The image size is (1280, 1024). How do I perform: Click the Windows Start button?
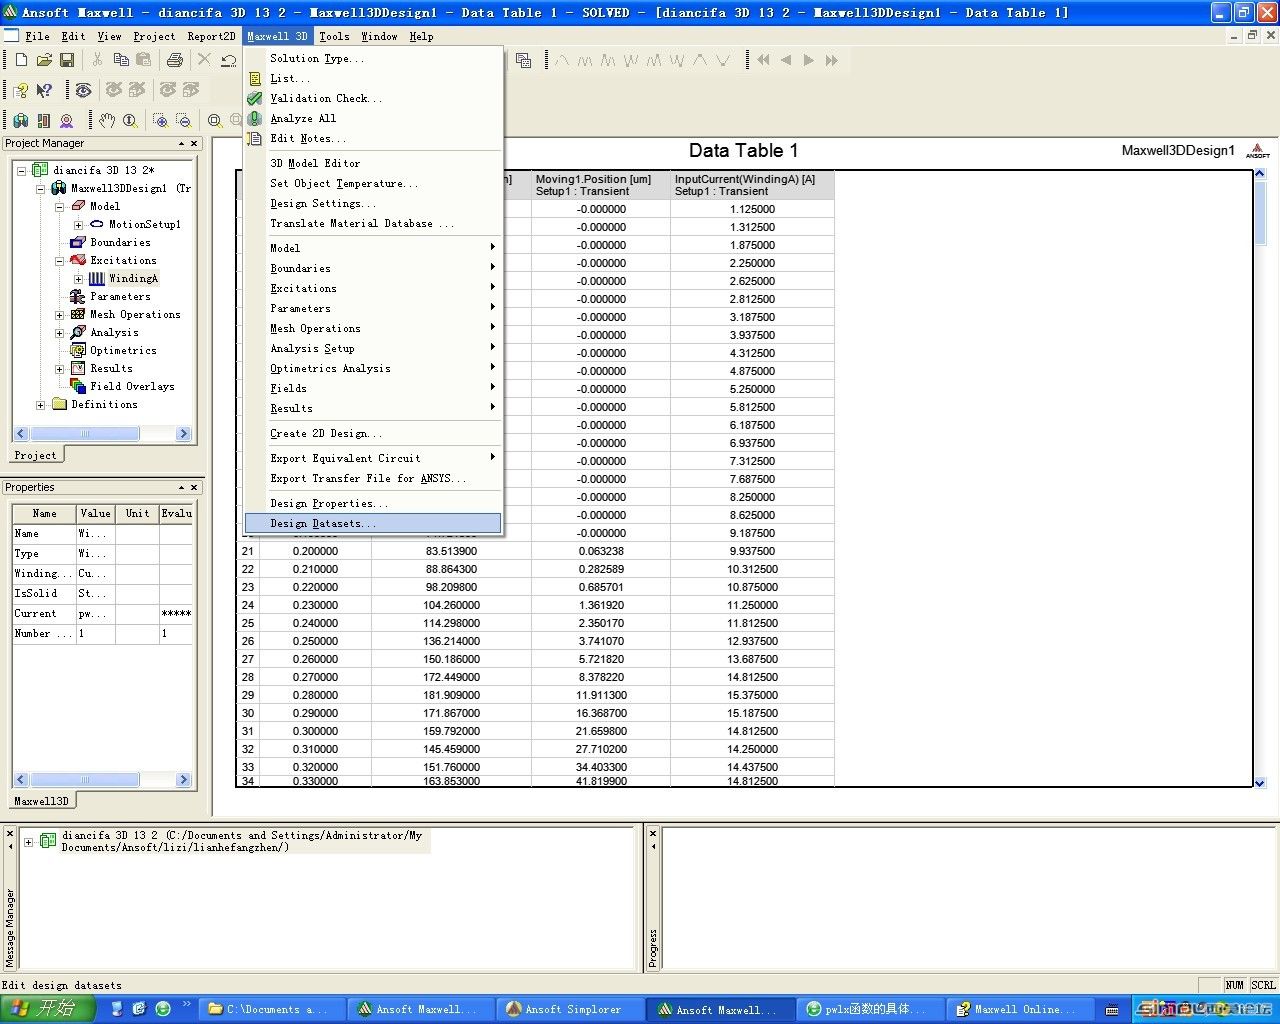(x=48, y=1008)
